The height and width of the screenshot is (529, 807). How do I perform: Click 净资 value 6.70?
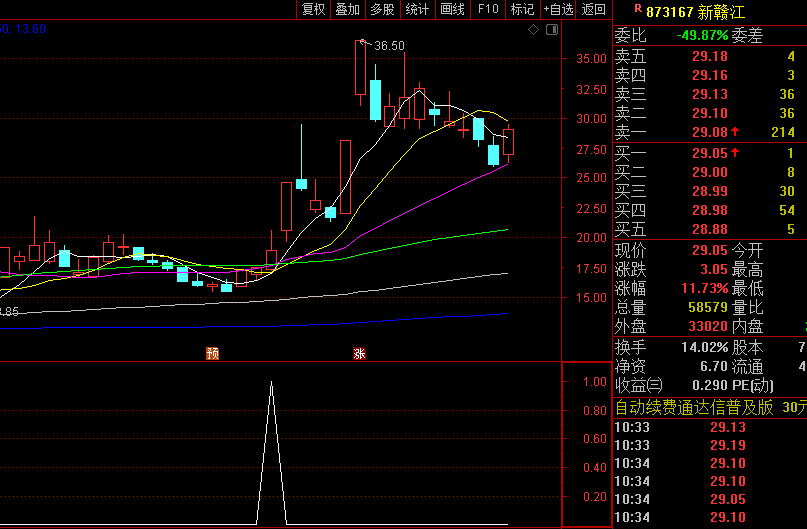(x=714, y=366)
